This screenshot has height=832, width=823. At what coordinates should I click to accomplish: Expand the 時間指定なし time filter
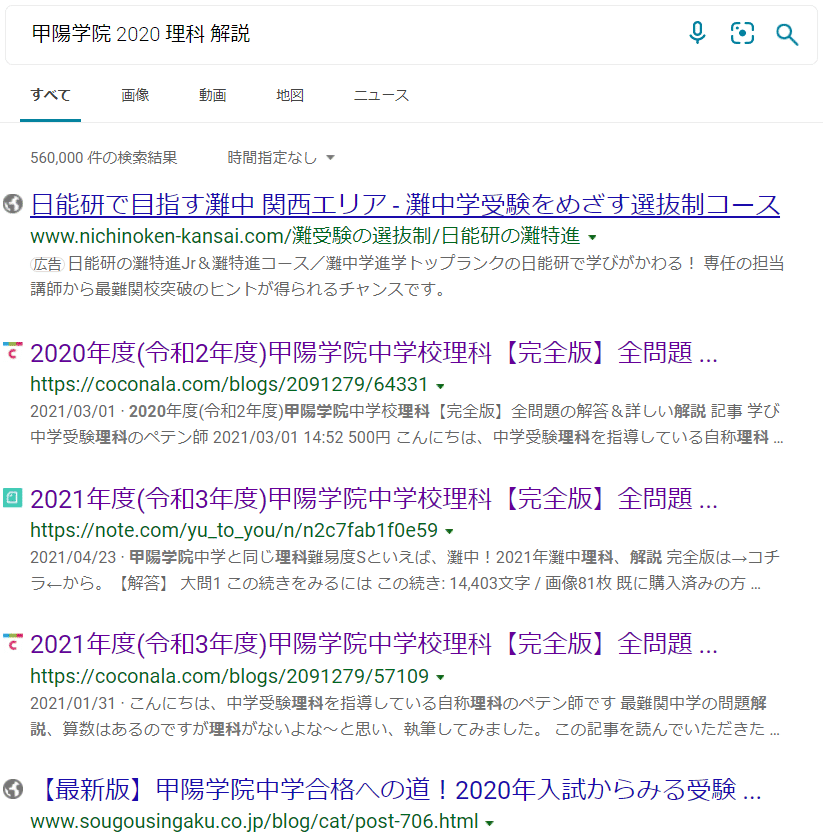coord(281,158)
